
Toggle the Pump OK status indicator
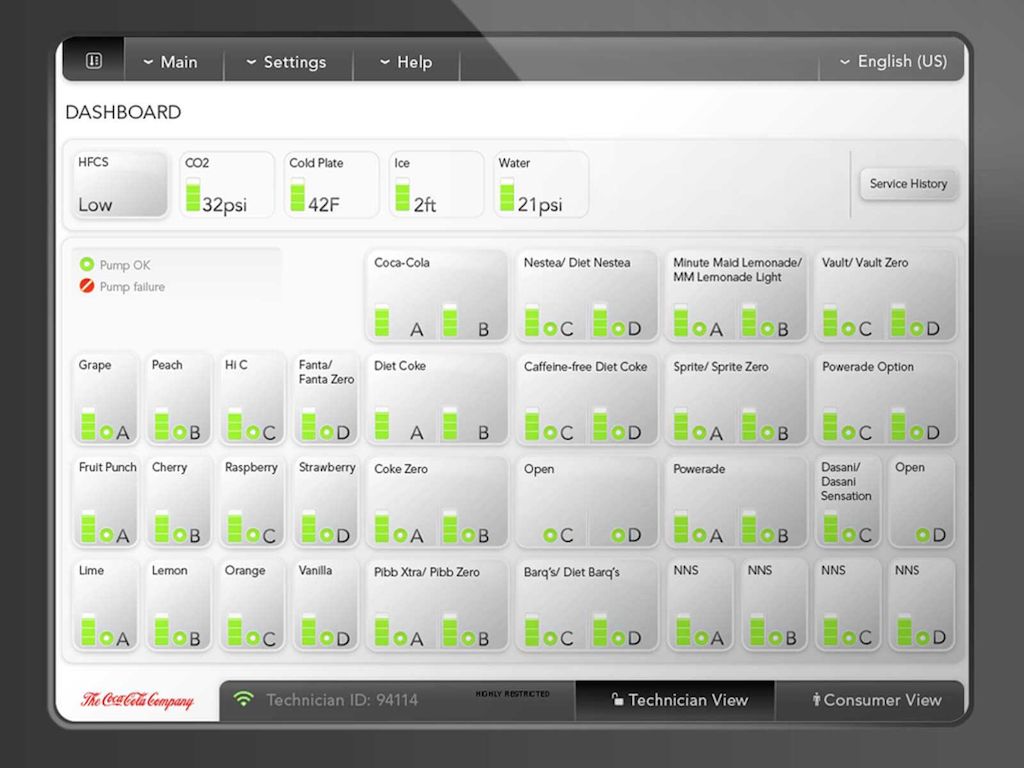point(84,265)
